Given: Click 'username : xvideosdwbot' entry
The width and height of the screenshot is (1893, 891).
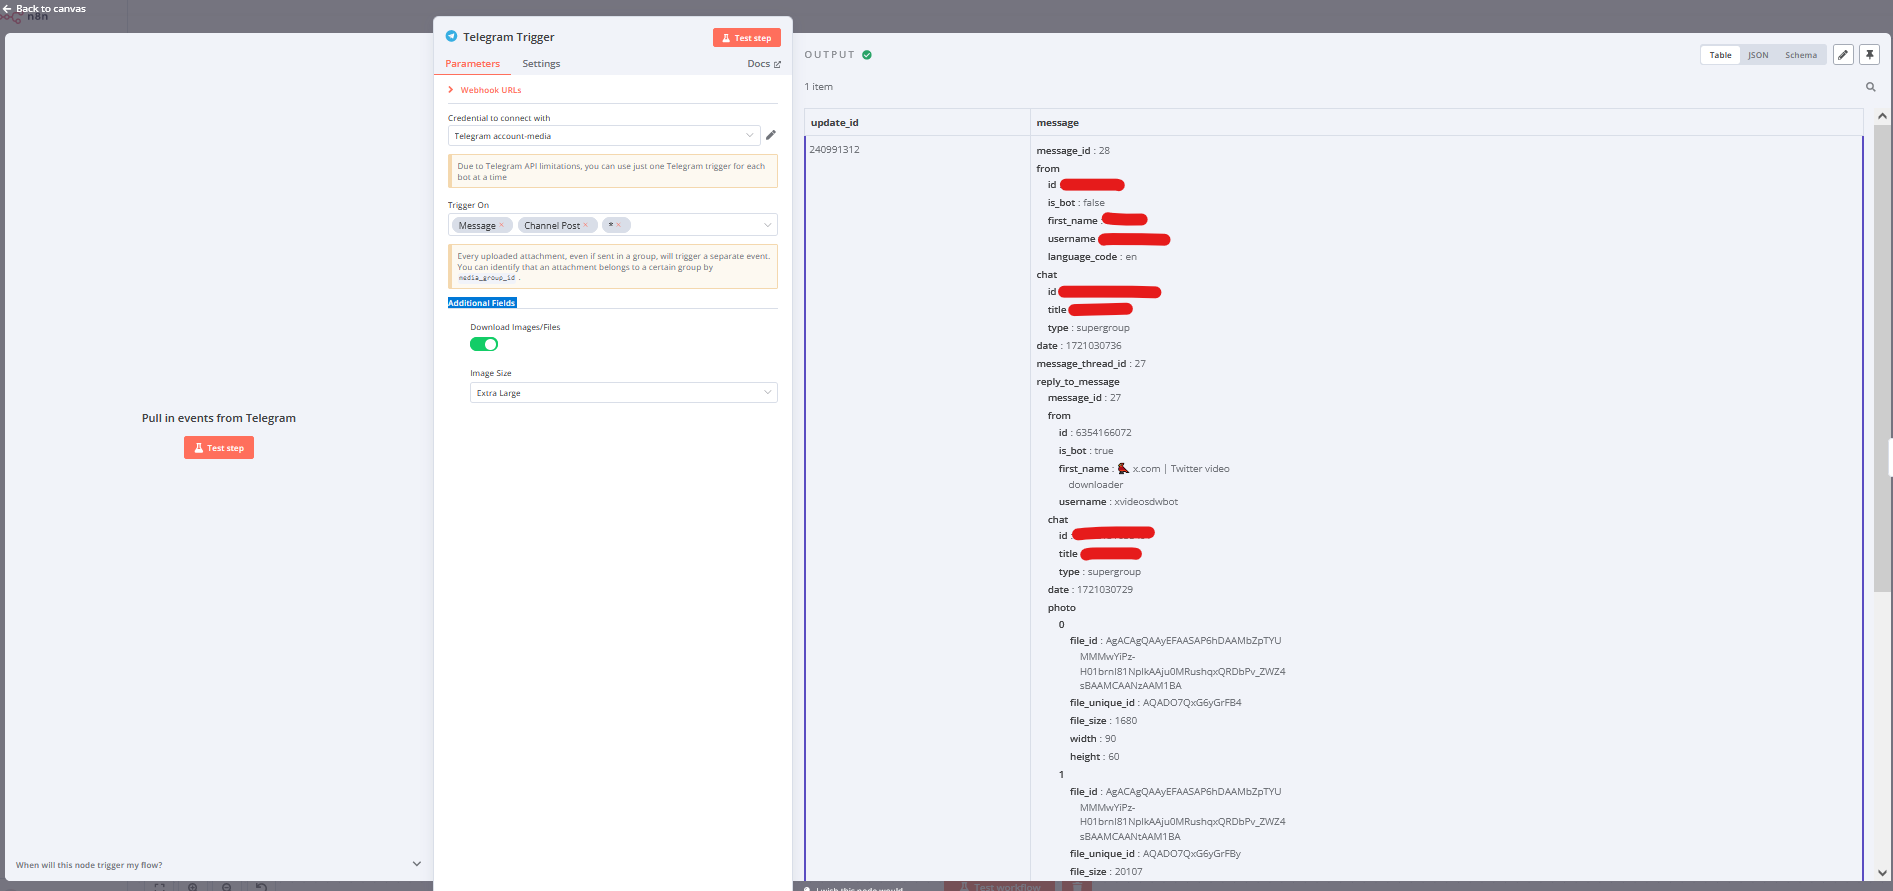Looking at the screenshot, I should 1118,502.
